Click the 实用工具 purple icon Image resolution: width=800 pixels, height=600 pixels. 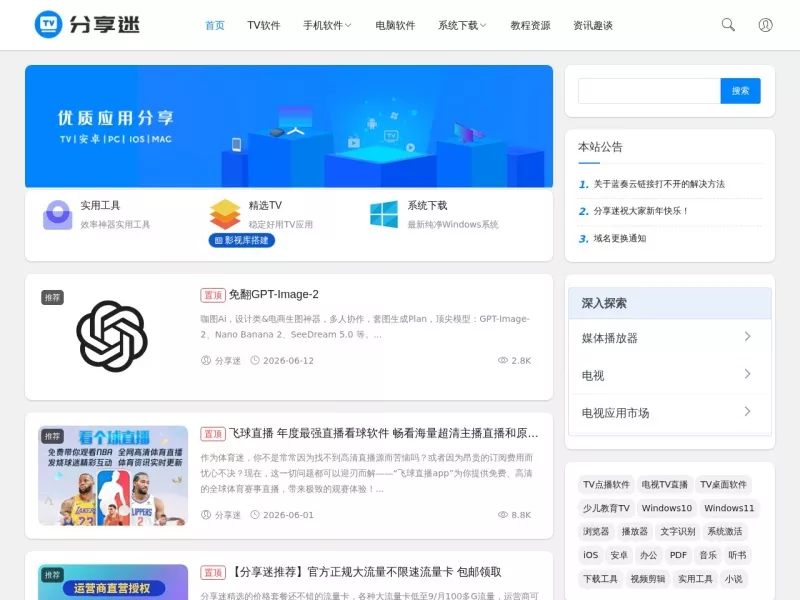[x=57, y=215]
